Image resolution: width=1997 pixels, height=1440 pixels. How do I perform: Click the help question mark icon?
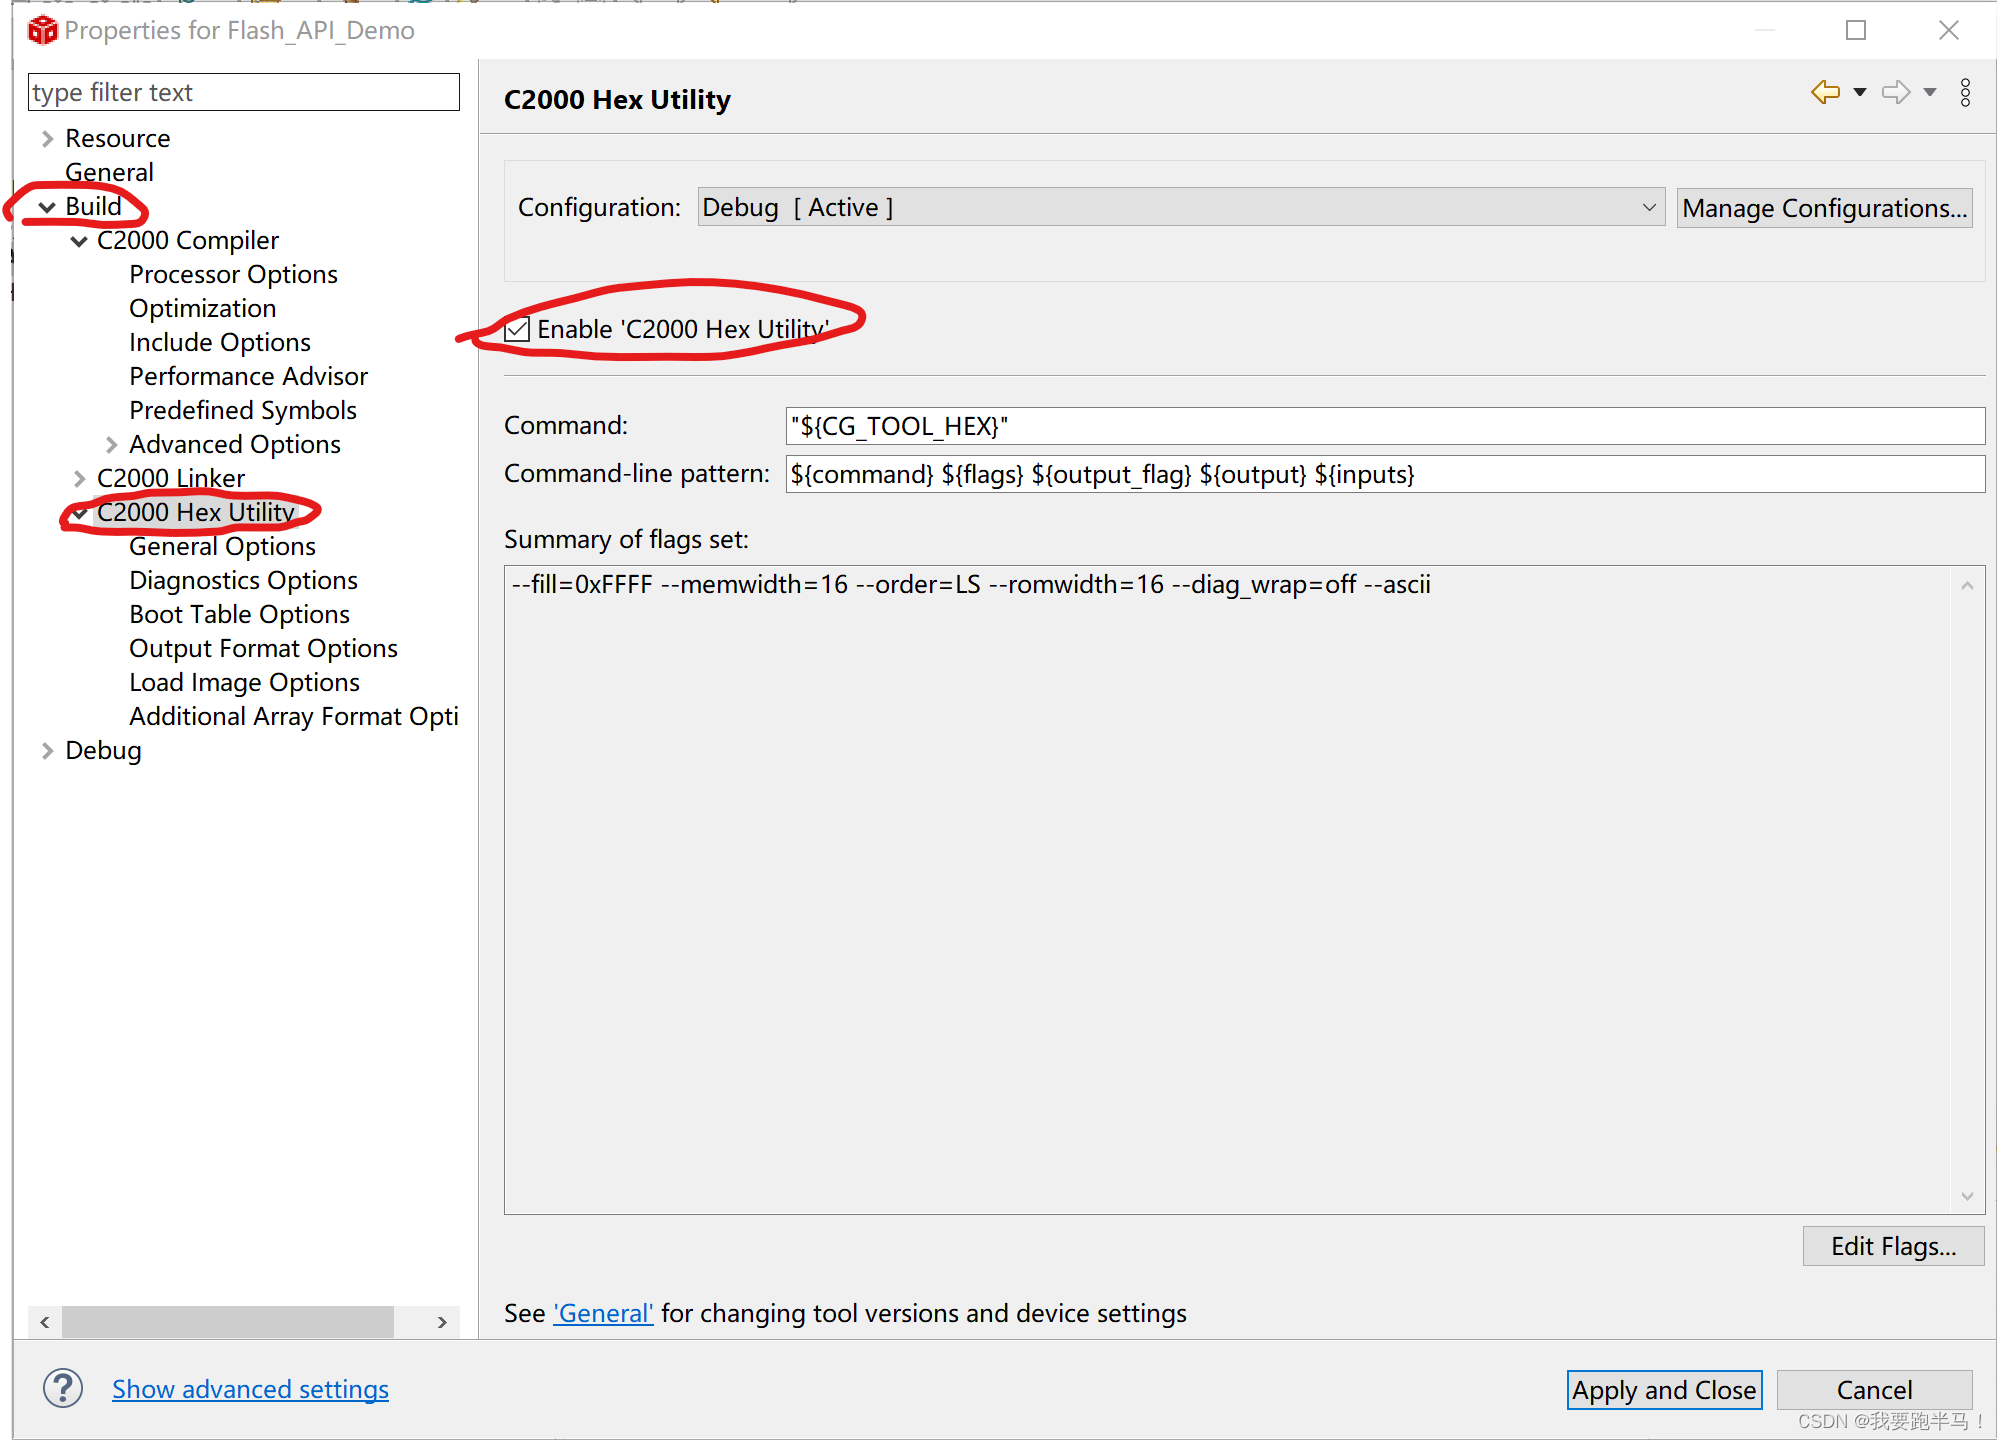pos(62,1388)
